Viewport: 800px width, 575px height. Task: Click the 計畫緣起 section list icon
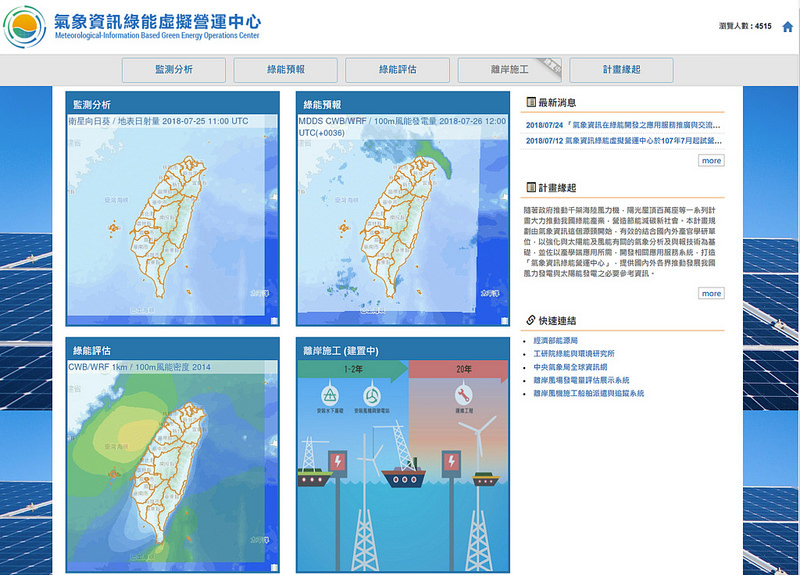click(x=531, y=187)
